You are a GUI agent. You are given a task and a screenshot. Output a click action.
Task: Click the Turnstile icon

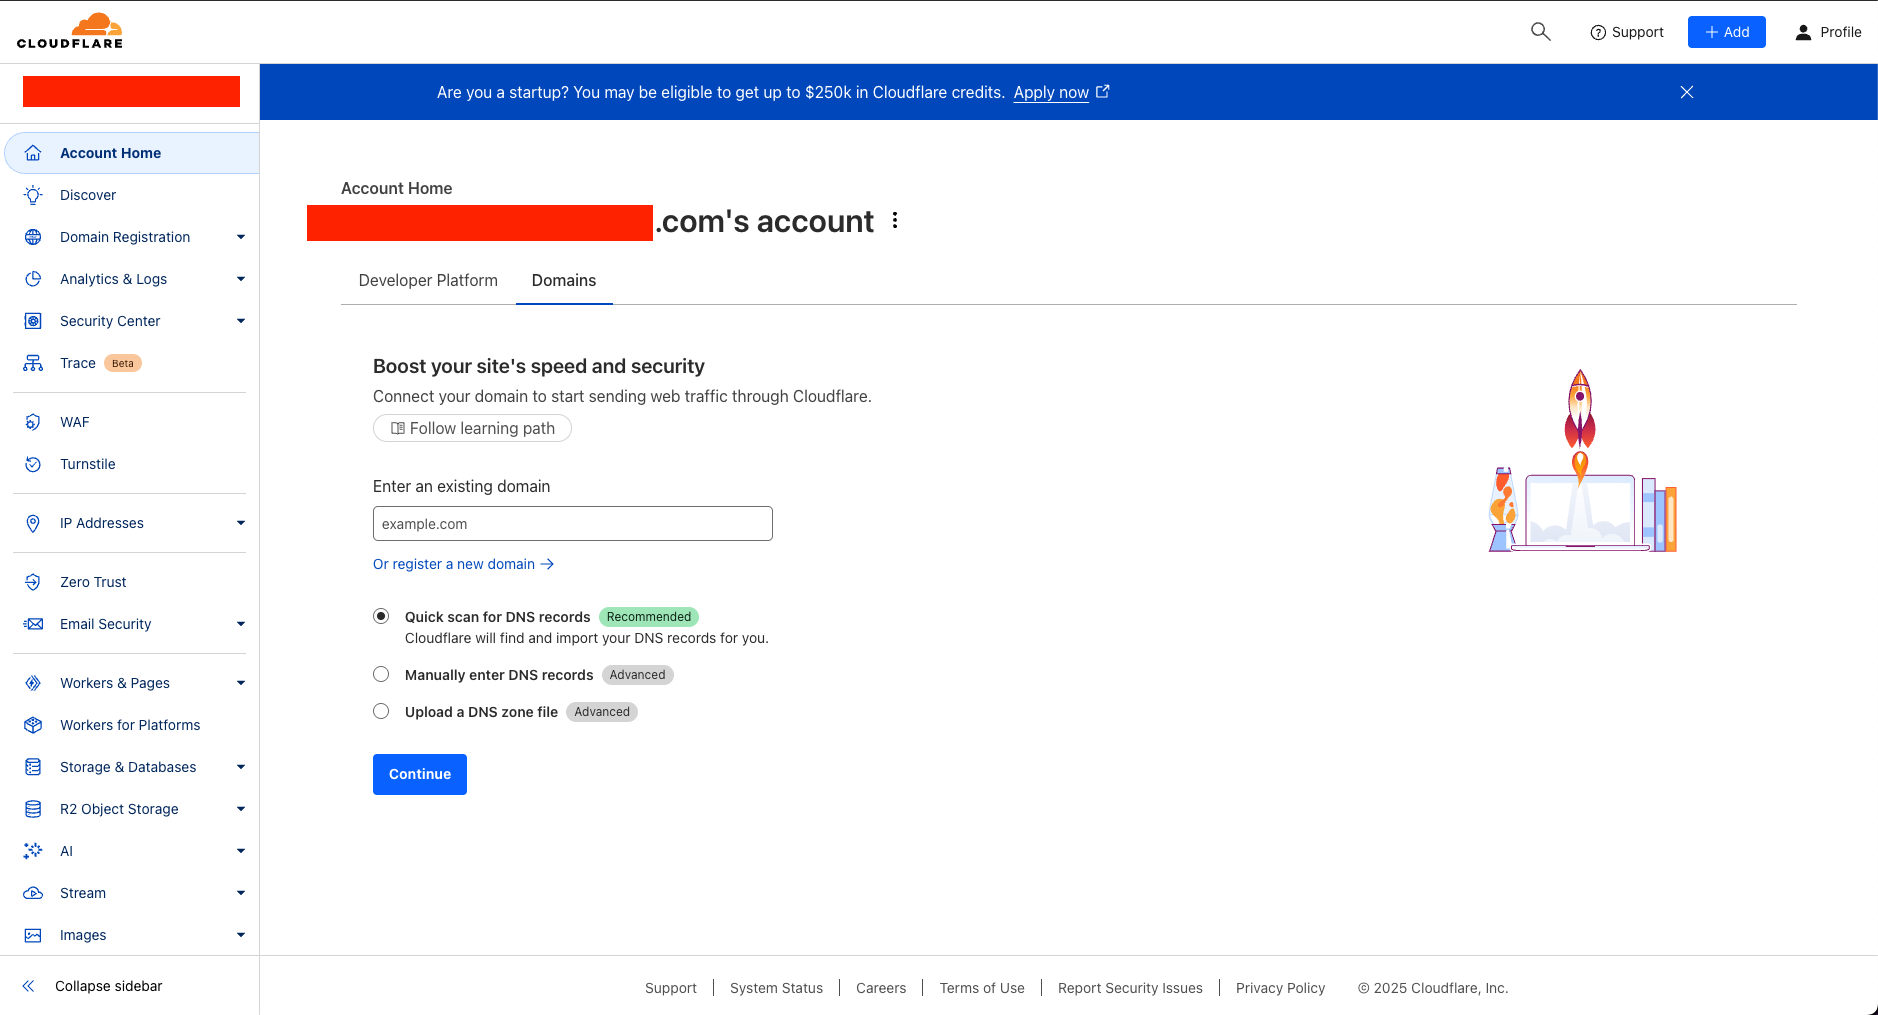pyautogui.click(x=33, y=464)
